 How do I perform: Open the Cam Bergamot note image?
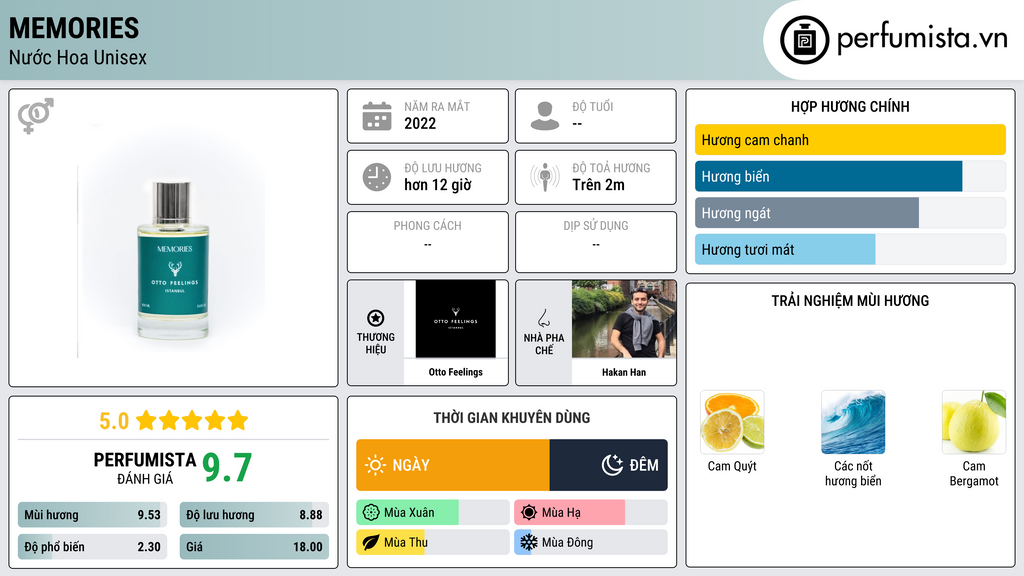[x=974, y=422]
